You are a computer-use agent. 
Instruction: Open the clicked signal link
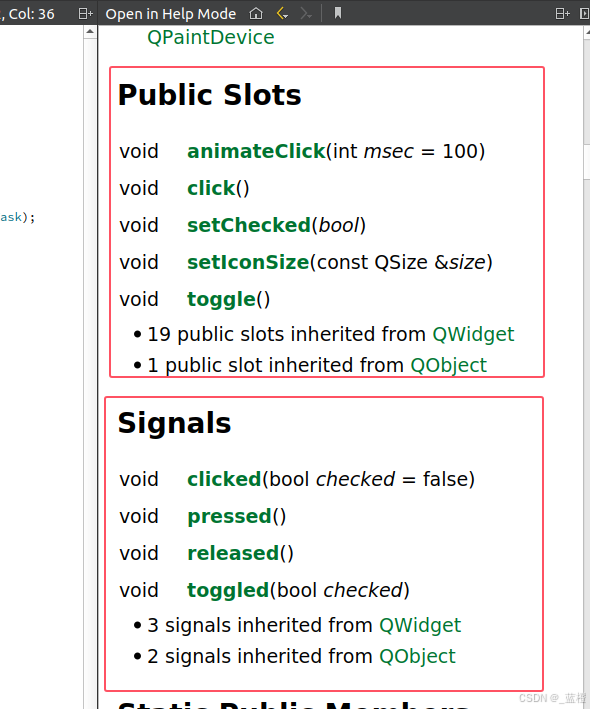[x=224, y=479]
